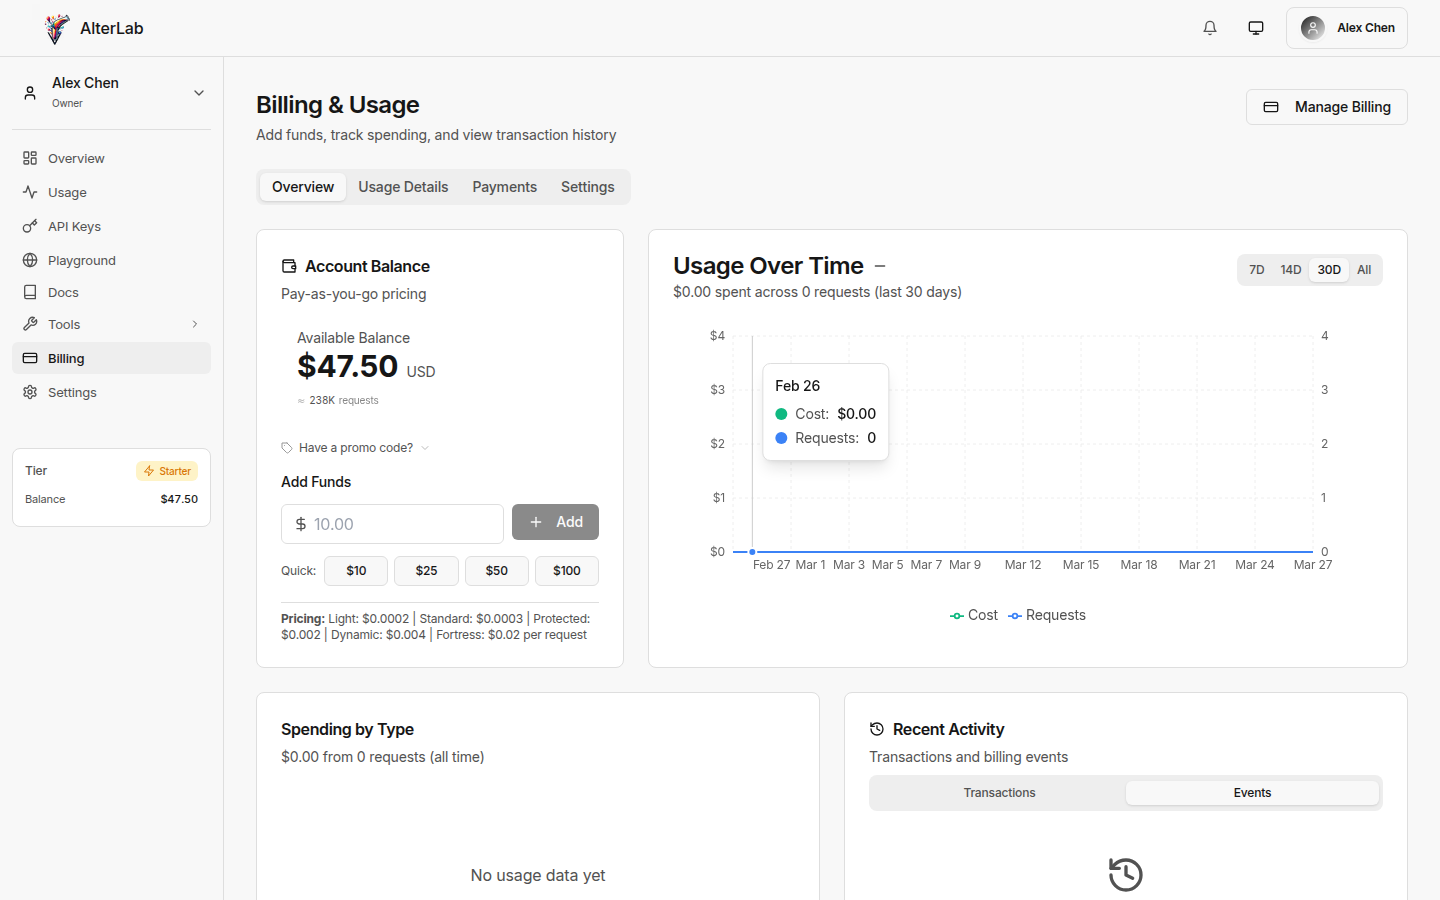Go to Settings in the sidebar
The width and height of the screenshot is (1440, 900).
click(x=111, y=392)
